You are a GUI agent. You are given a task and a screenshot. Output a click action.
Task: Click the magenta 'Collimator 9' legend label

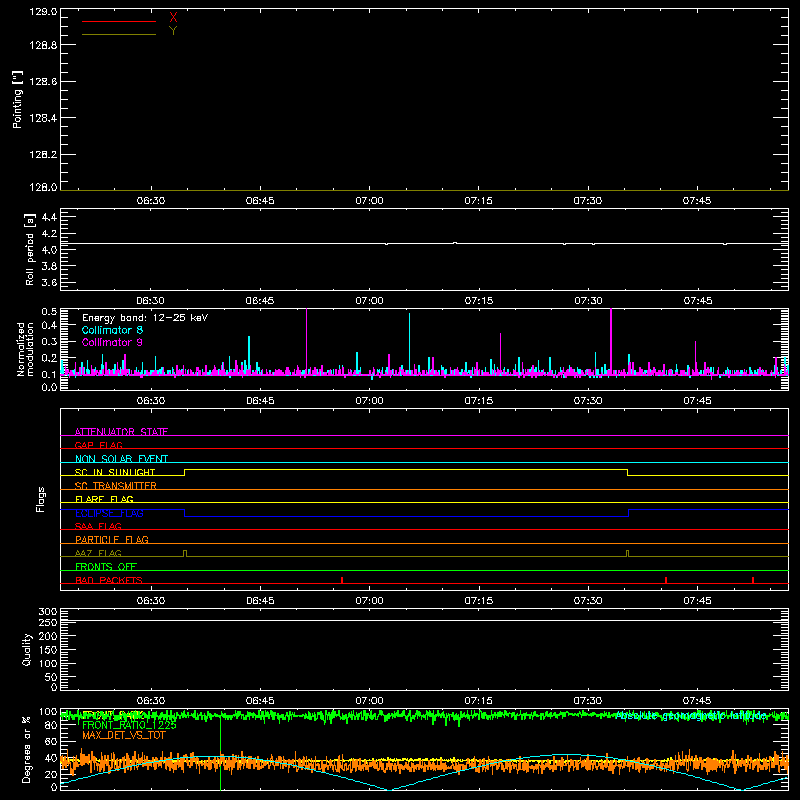coord(112,342)
